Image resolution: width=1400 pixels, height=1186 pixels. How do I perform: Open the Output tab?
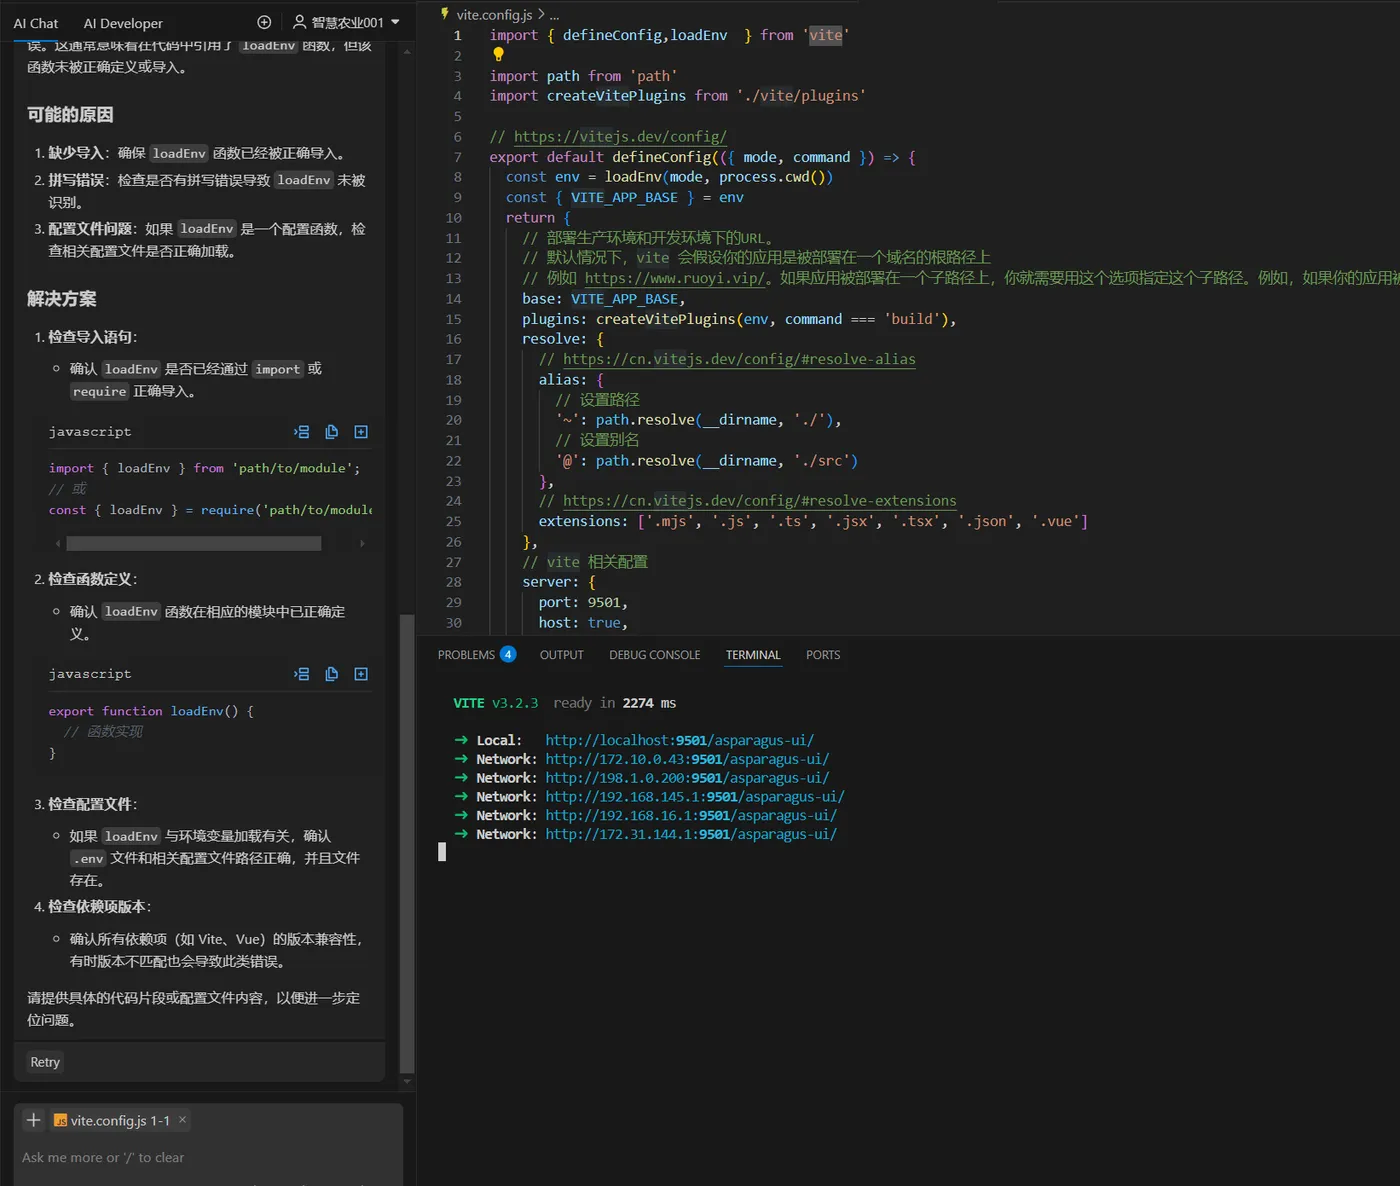(561, 655)
